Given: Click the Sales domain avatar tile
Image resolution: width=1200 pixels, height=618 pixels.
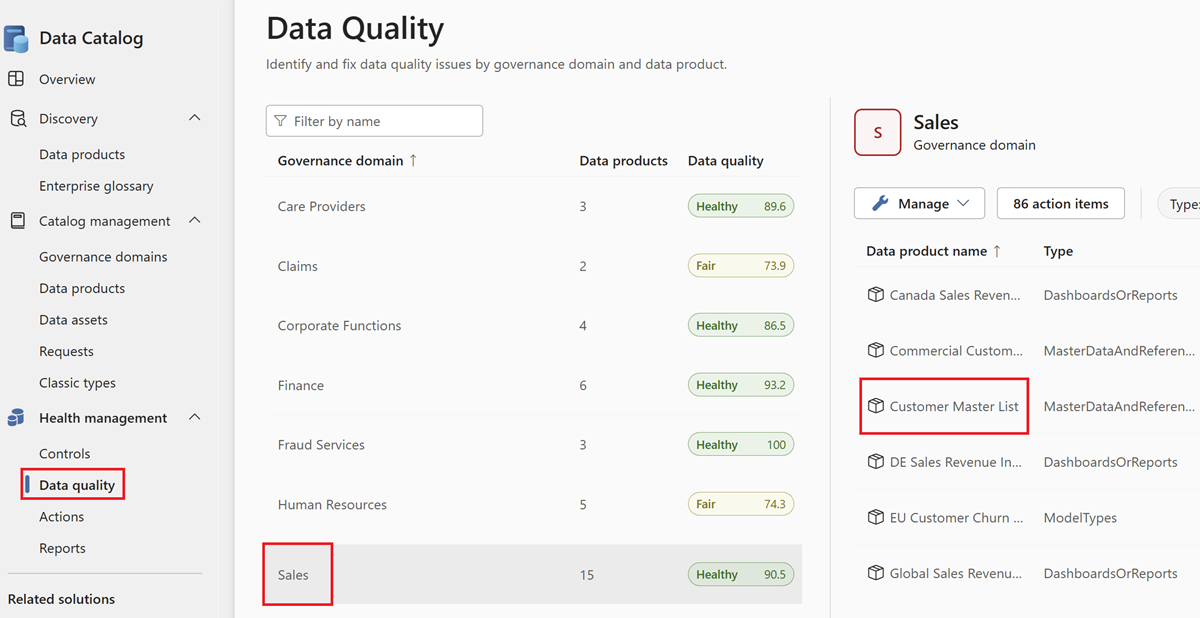Looking at the screenshot, I should point(878,133).
